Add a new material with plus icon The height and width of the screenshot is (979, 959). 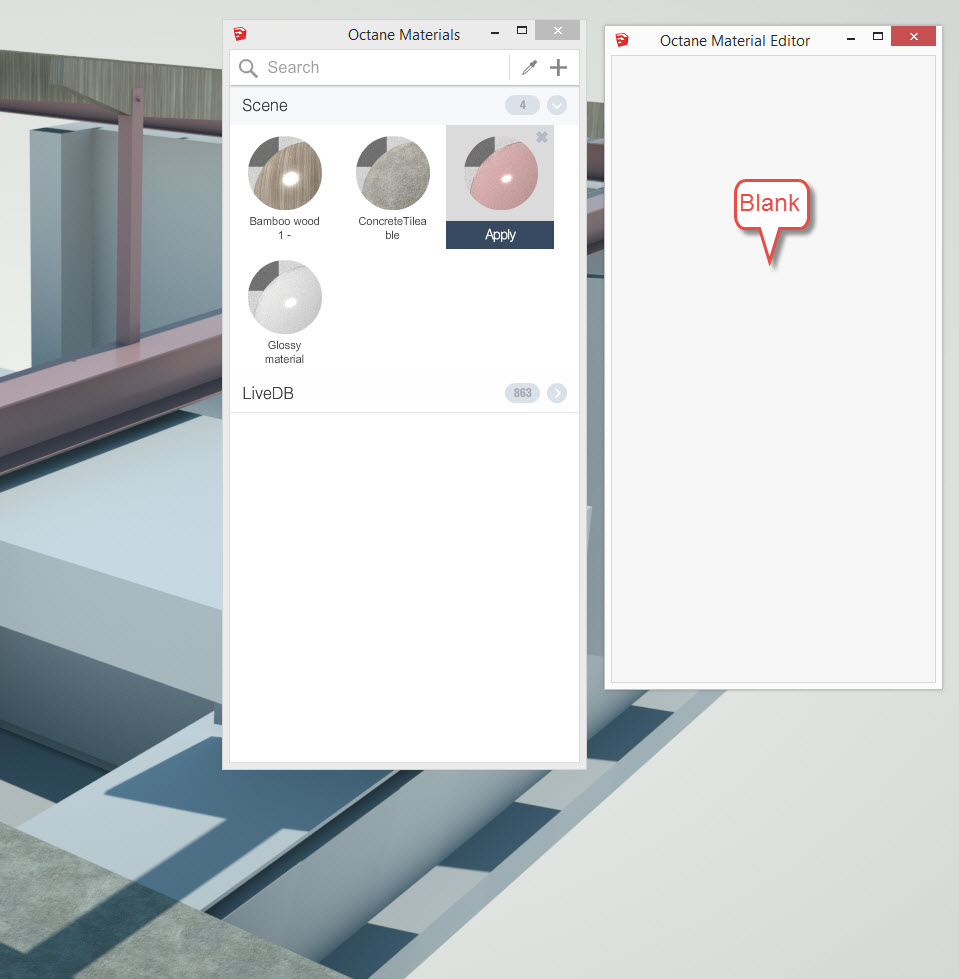tap(558, 67)
